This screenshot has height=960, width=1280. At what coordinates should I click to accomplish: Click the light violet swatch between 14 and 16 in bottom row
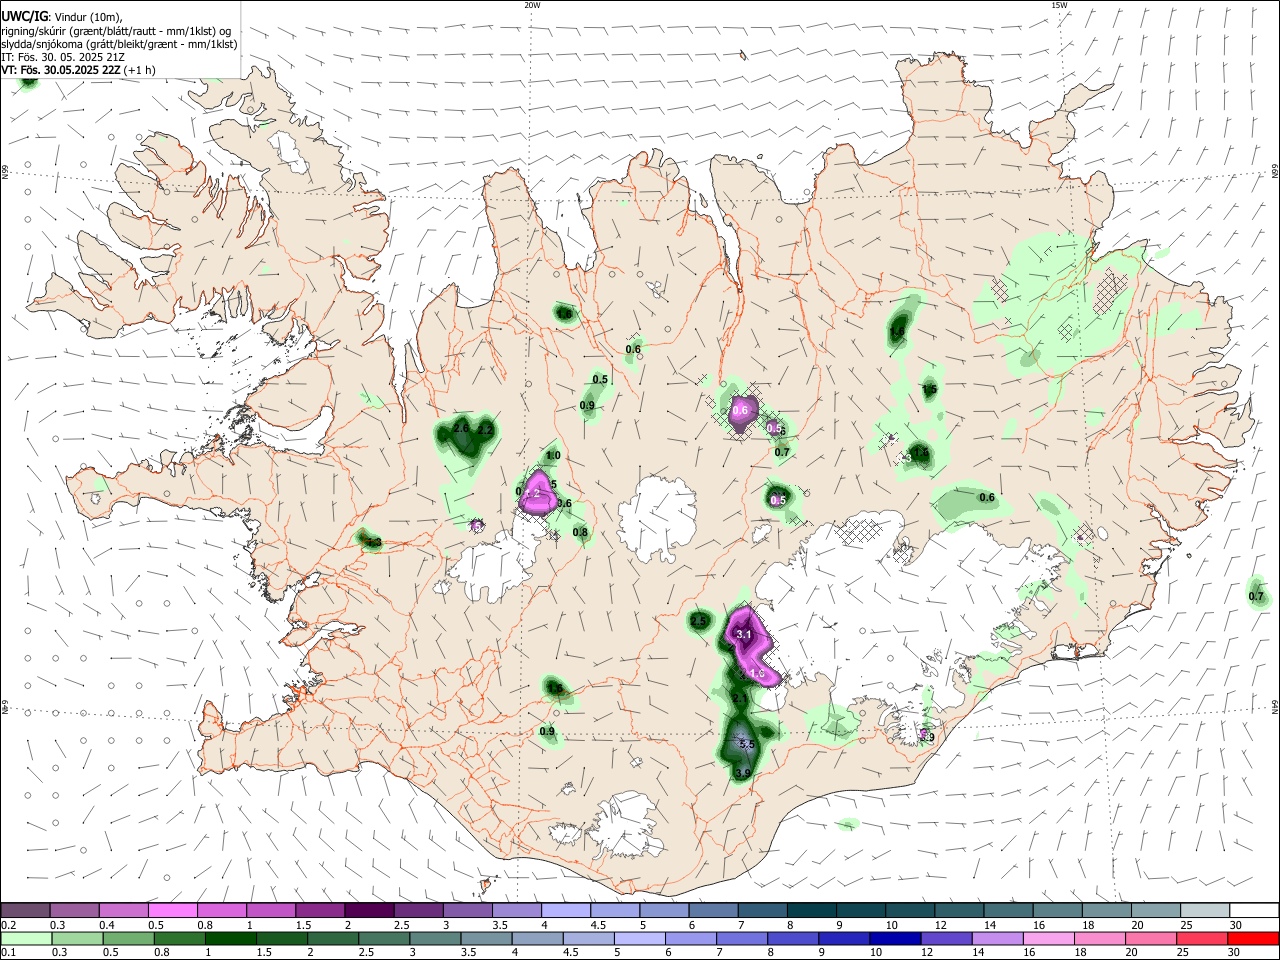pyautogui.click(x=997, y=938)
